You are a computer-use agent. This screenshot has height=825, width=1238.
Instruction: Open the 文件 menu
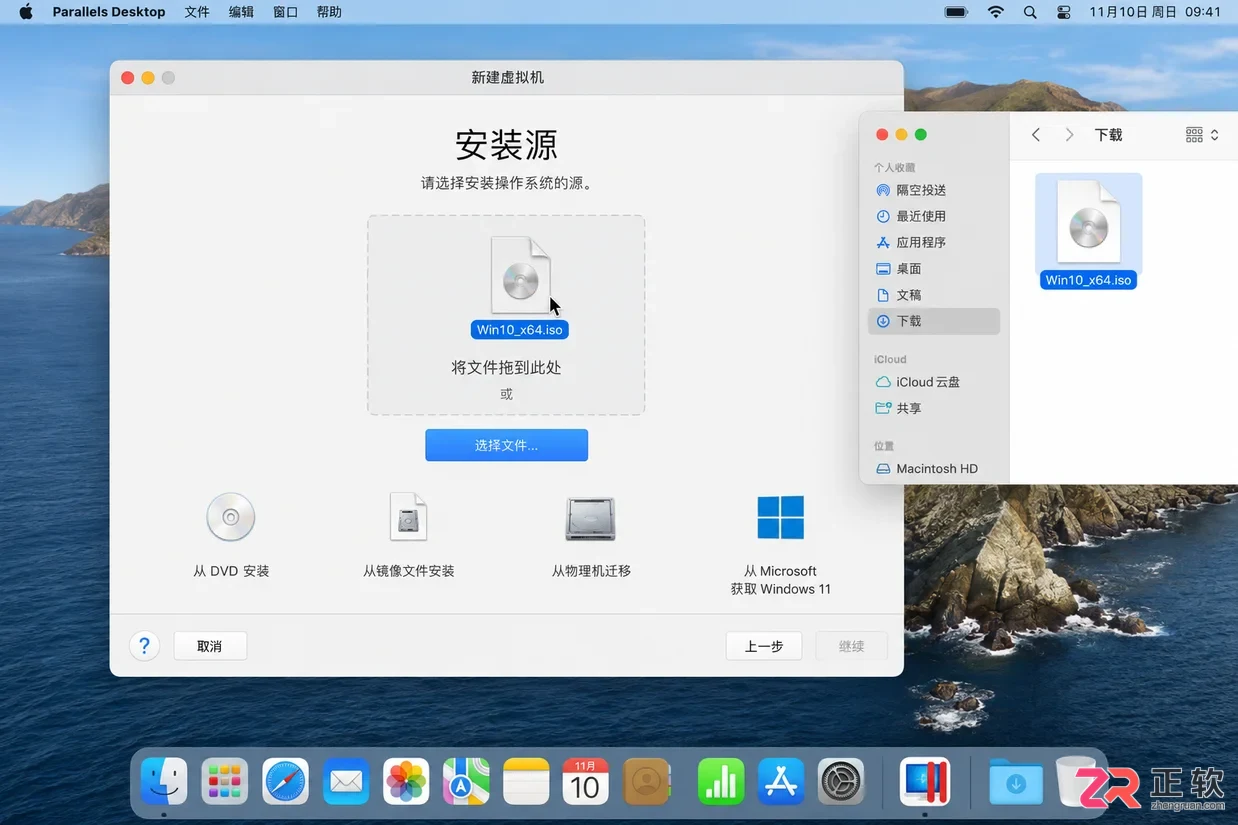pos(197,12)
